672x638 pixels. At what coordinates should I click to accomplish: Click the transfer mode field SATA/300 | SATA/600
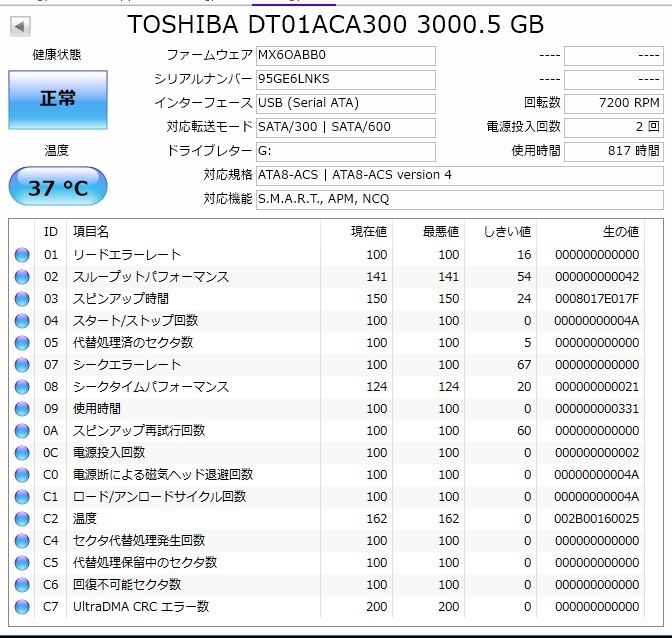pyautogui.click(x=345, y=128)
